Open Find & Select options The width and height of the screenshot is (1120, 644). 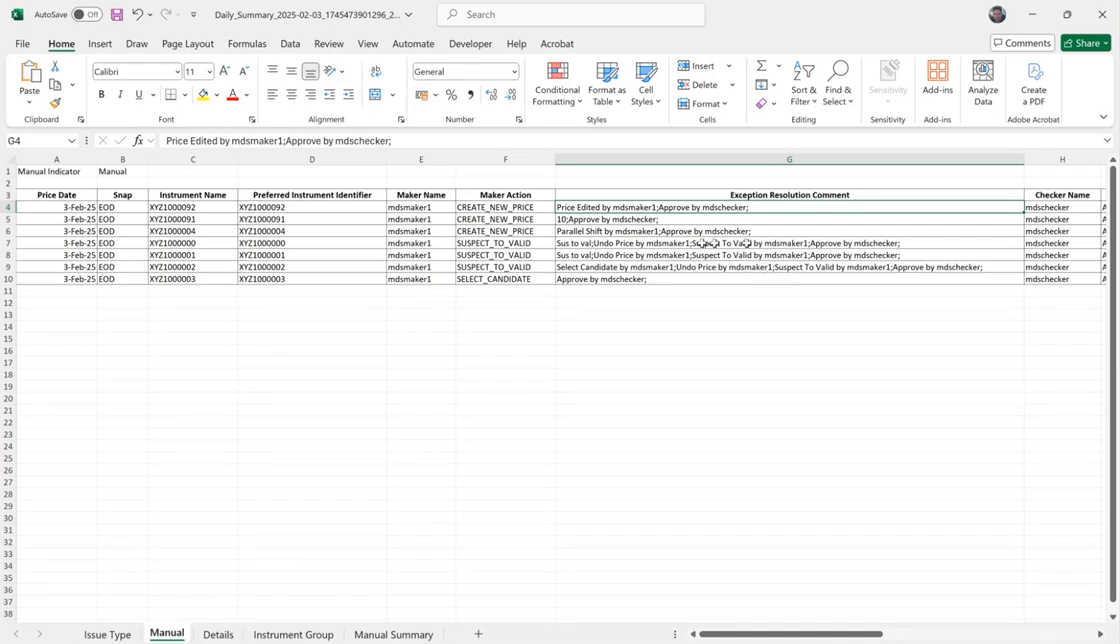pyautogui.click(x=838, y=84)
